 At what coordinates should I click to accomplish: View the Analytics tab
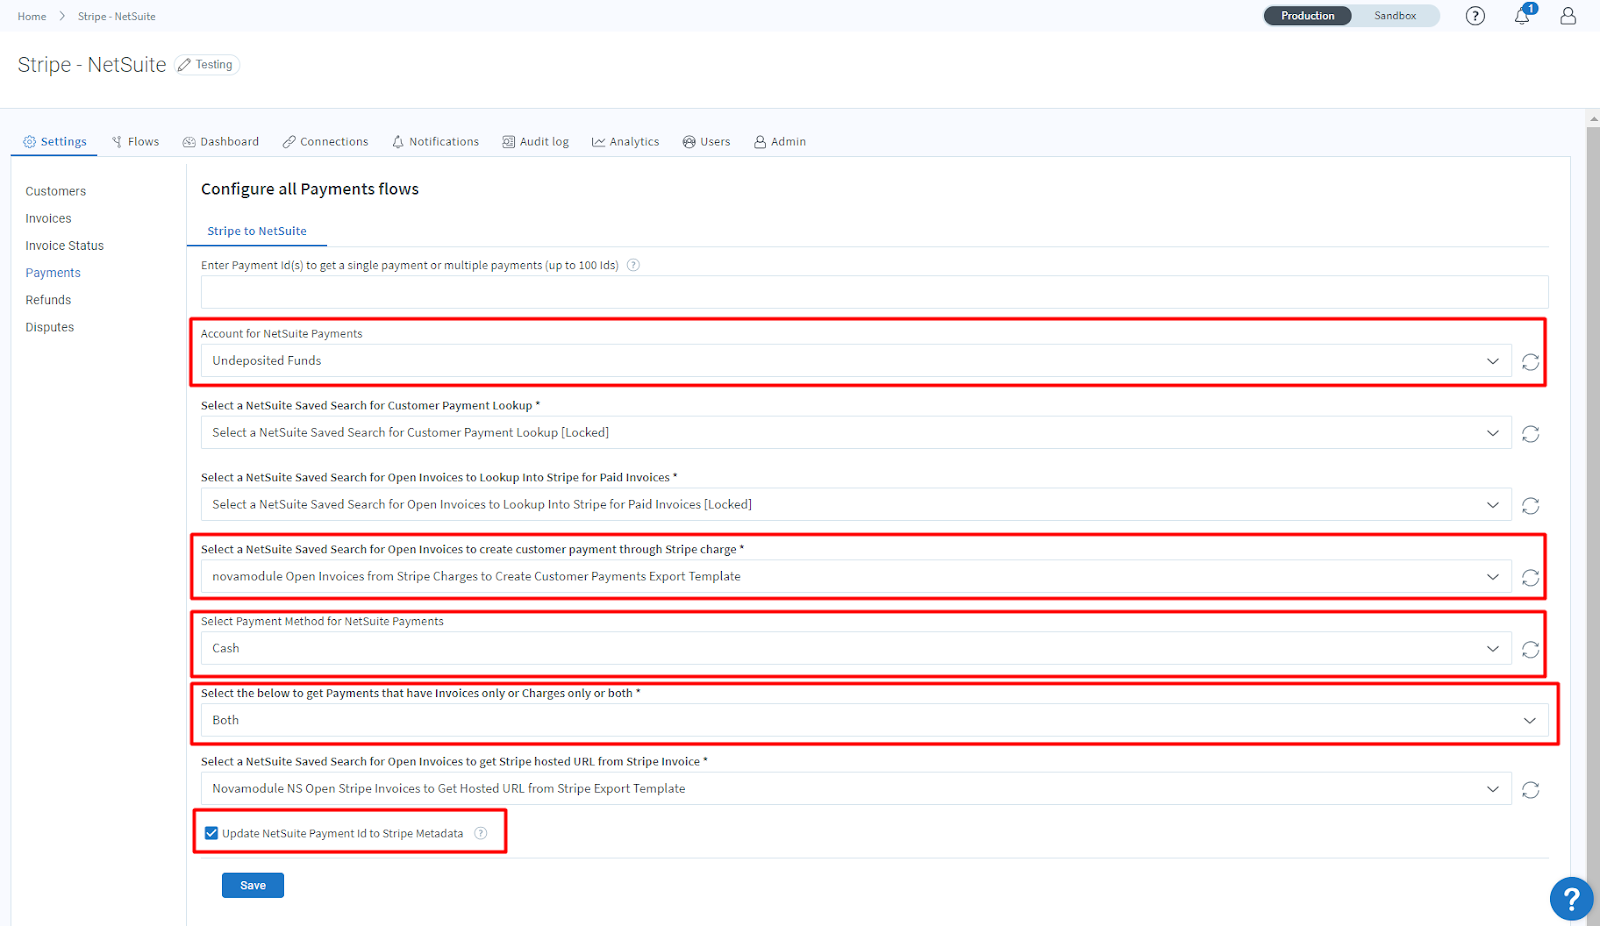pos(625,142)
